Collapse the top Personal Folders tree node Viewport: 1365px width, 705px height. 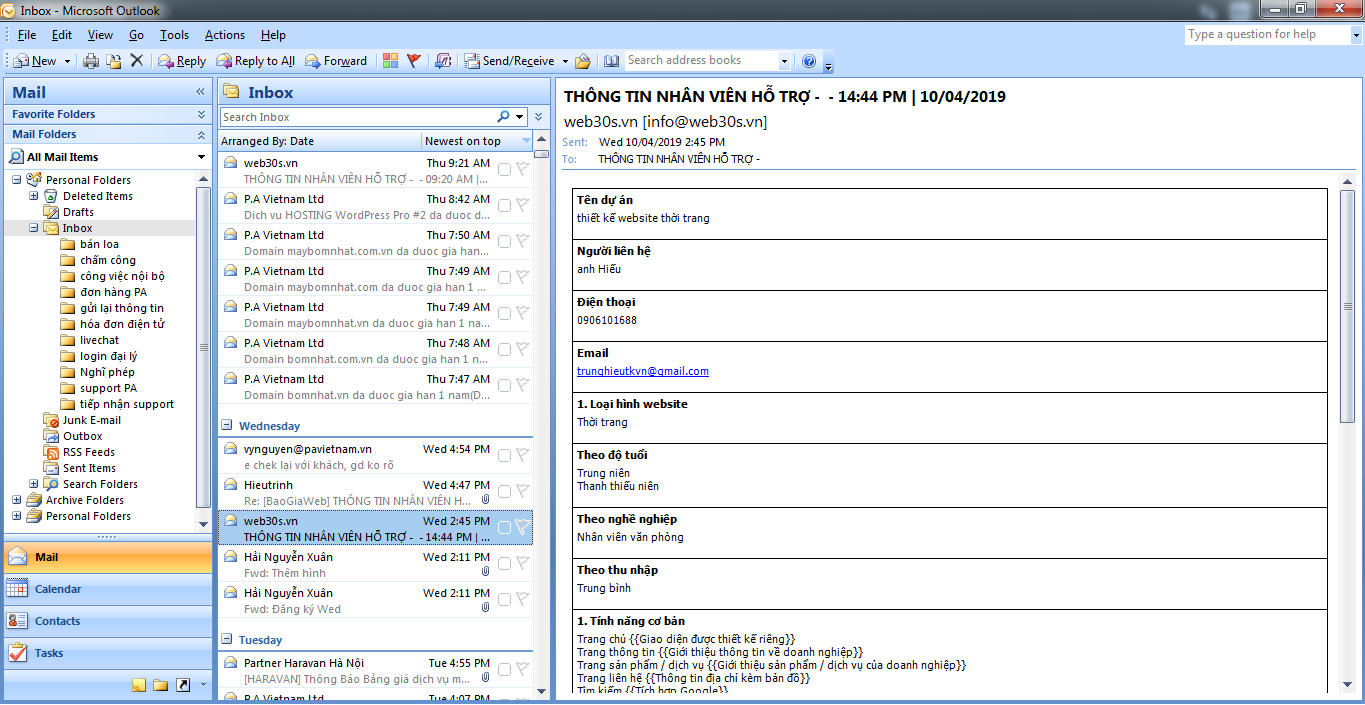16,180
